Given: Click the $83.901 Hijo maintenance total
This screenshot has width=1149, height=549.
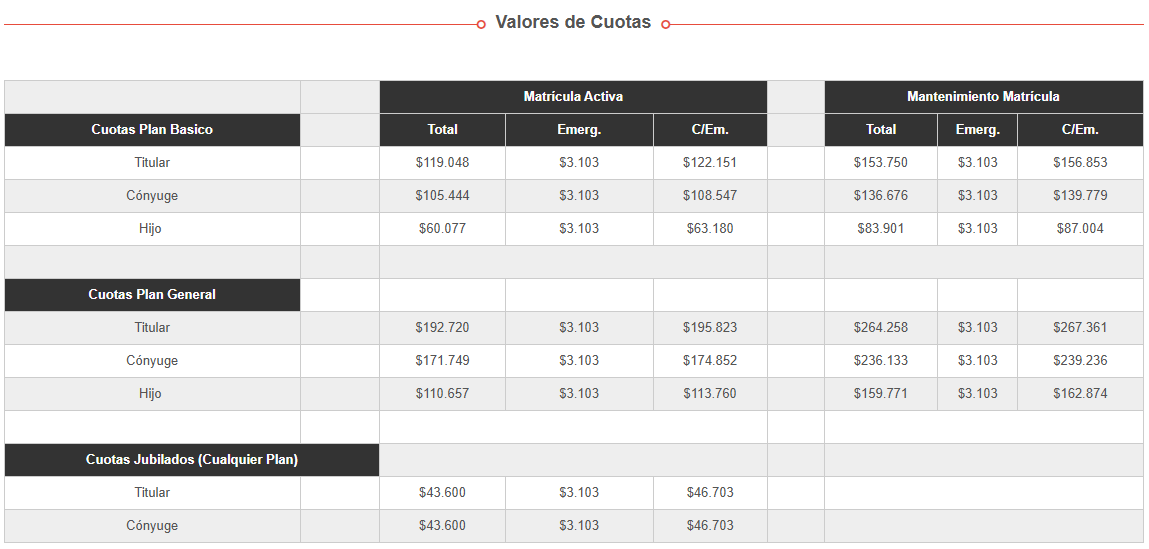Looking at the screenshot, I should click(880, 229).
